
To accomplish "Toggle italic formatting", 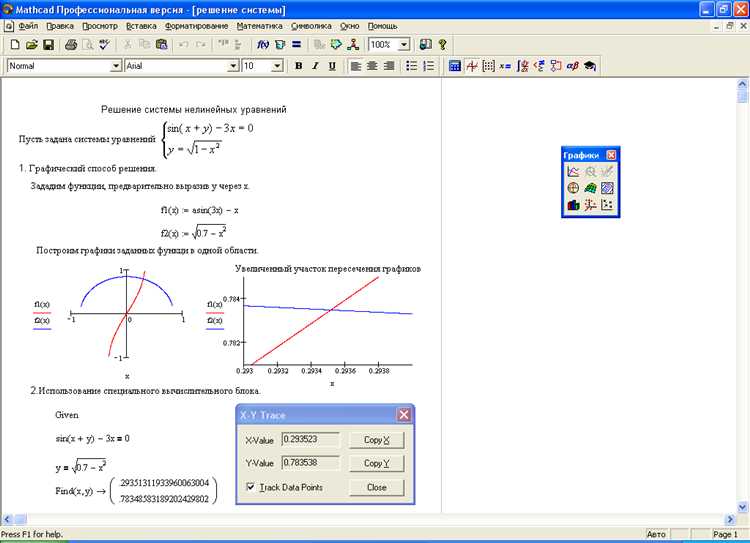I will (x=315, y=66).
